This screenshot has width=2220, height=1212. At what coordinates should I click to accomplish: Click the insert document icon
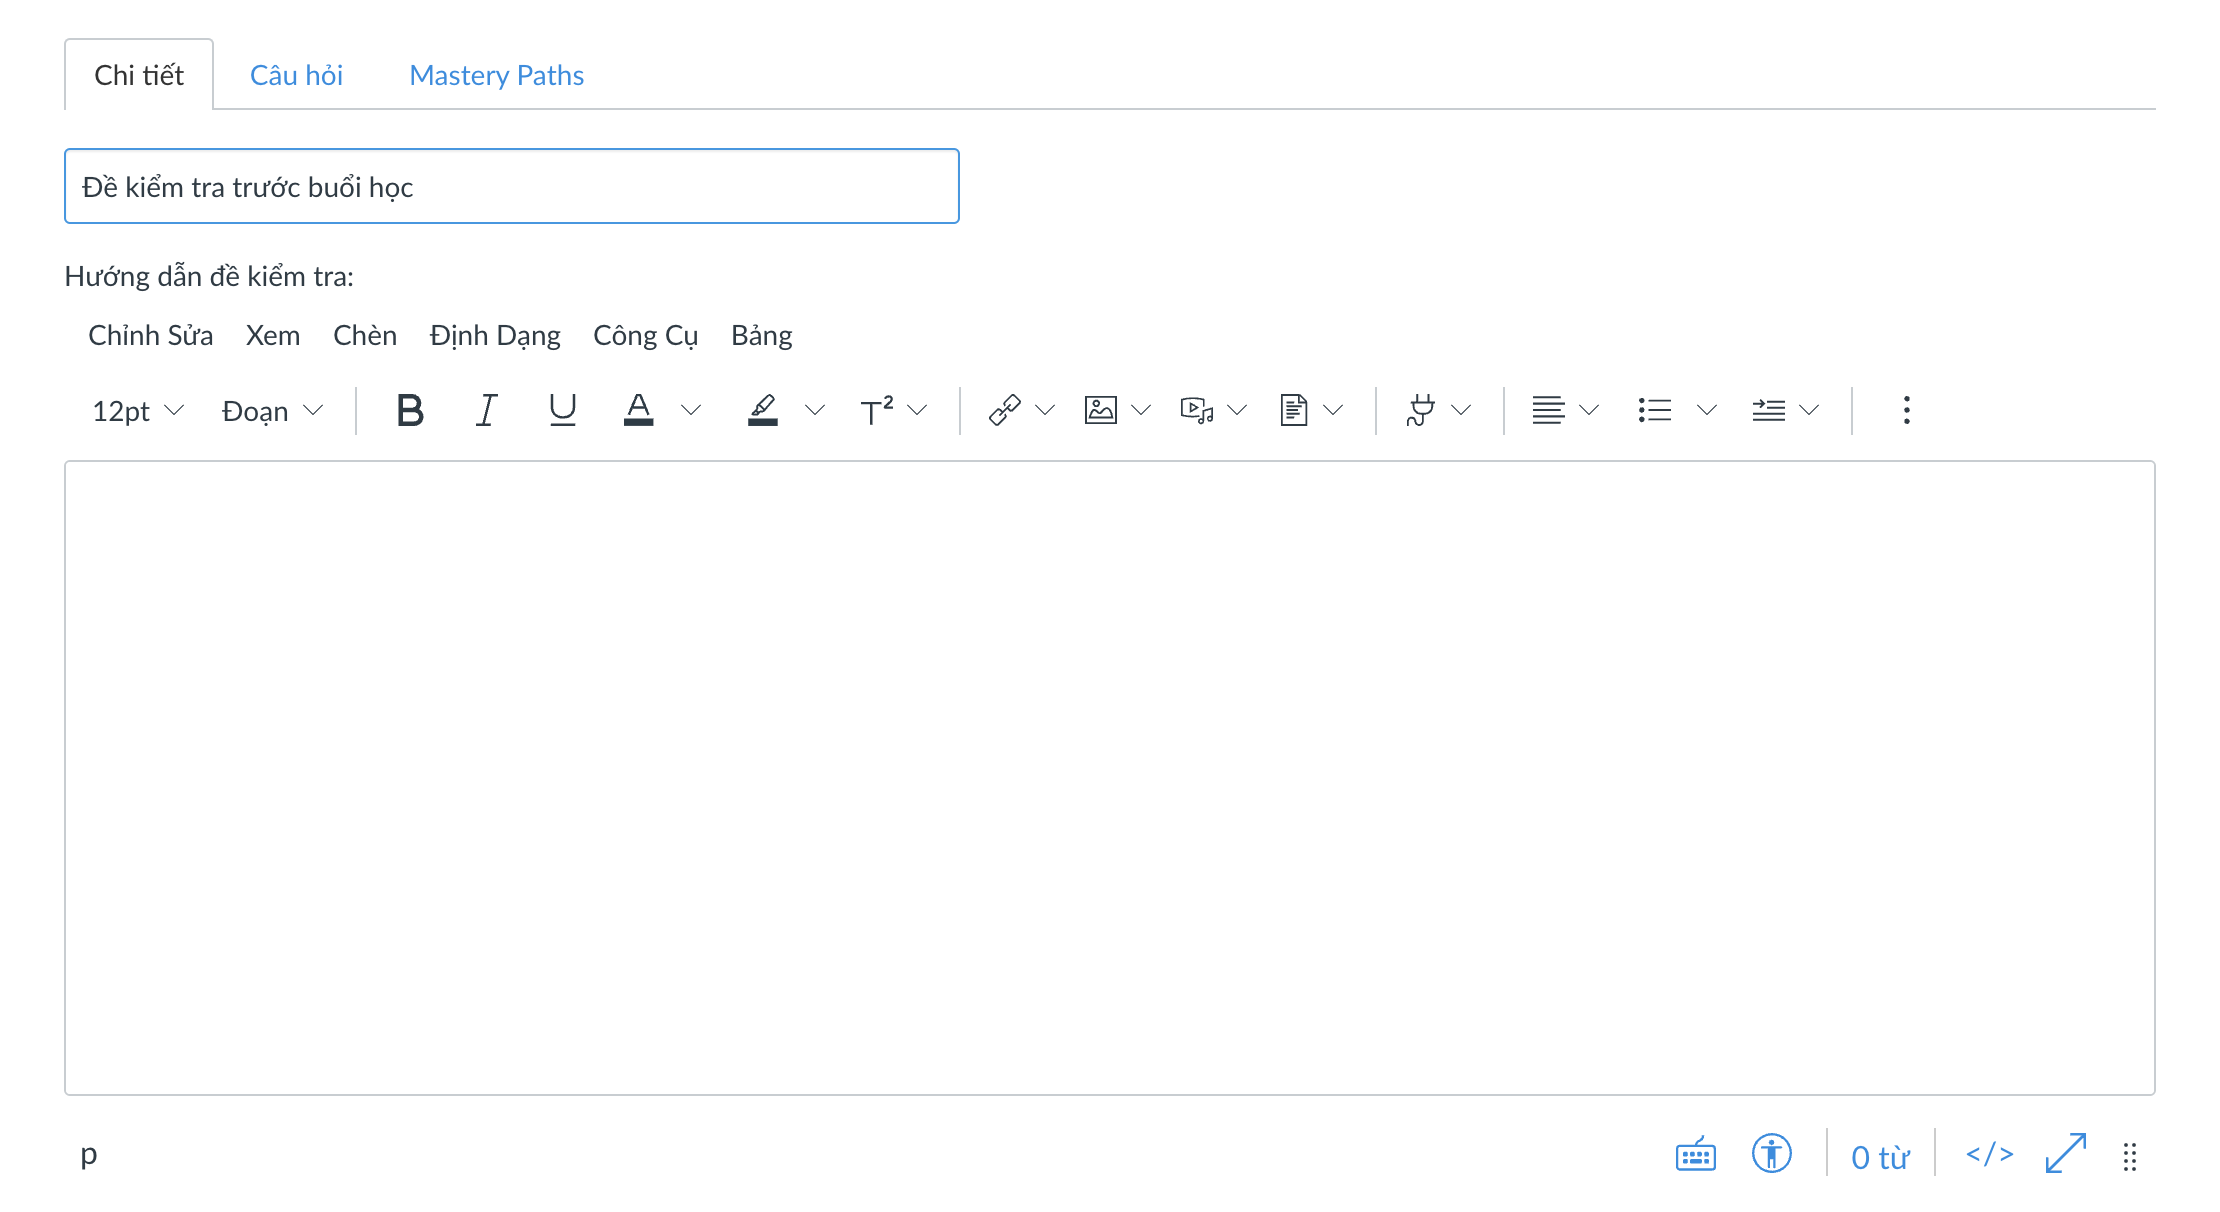[1293, 410]
